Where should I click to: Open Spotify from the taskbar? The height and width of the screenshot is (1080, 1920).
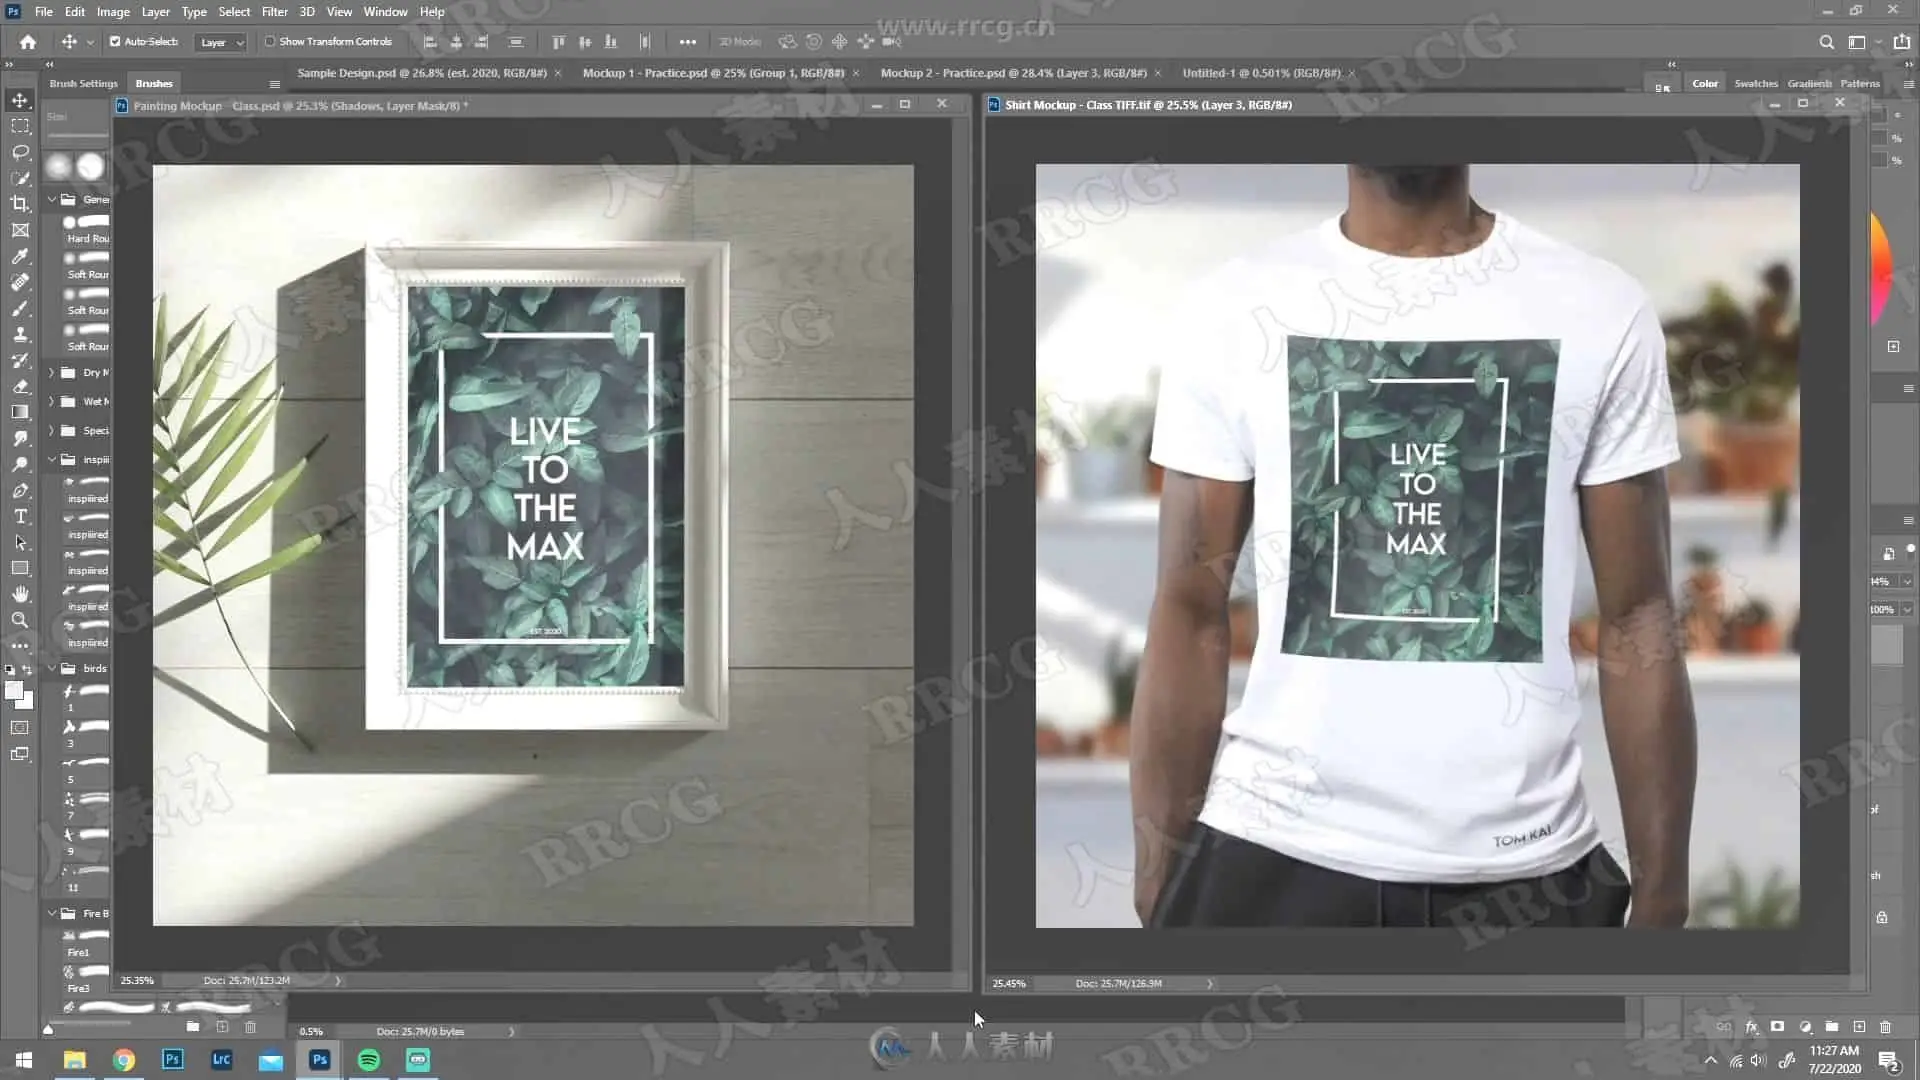click(x=369, y=1060)
